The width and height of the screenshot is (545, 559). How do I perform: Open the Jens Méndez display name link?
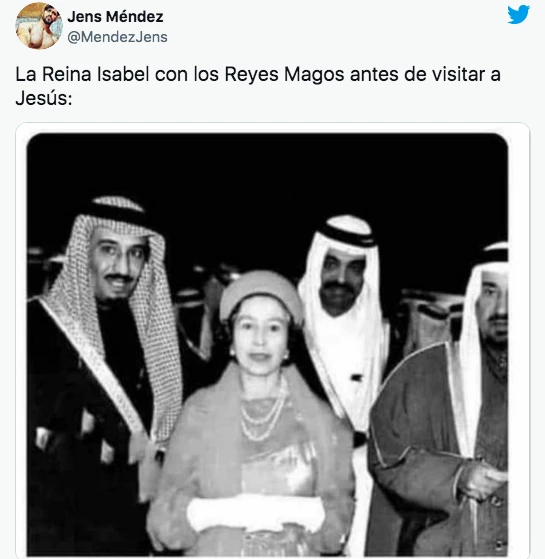pyautogui.click(x=115, y=16)
